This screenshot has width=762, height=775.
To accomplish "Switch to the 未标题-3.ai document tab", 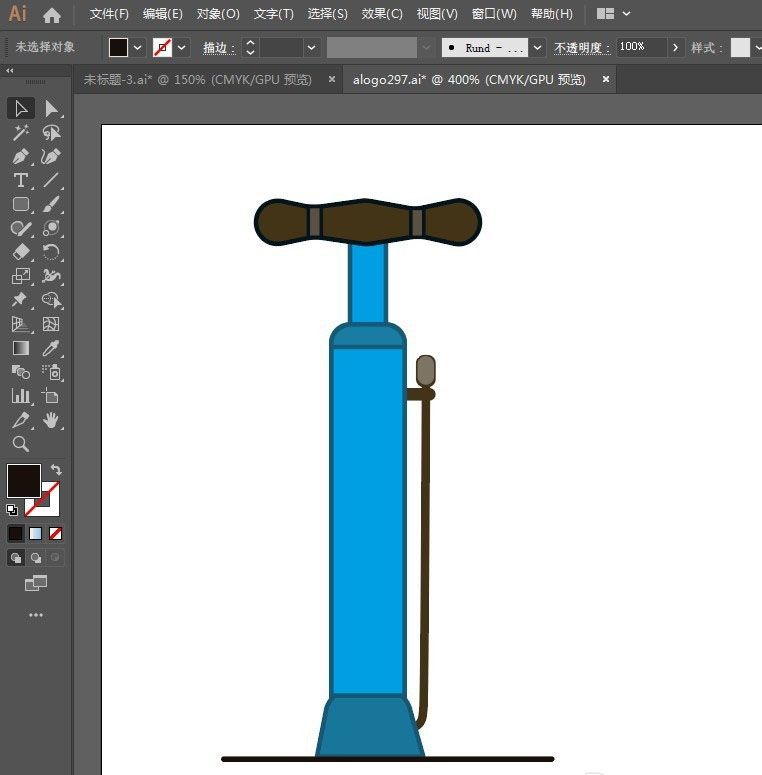I will [x=197, y=80].
